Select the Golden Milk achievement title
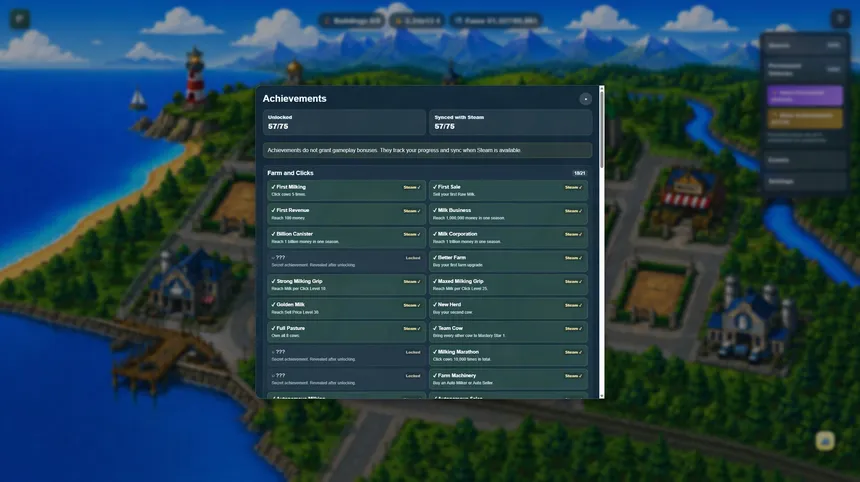 (x=290, y=305)
